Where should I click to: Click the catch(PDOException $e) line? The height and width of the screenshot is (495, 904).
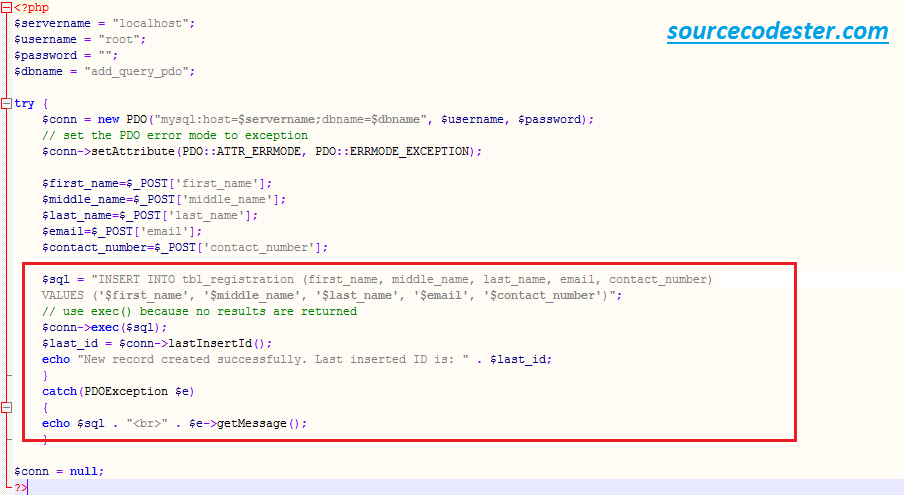tap(118, 391)
